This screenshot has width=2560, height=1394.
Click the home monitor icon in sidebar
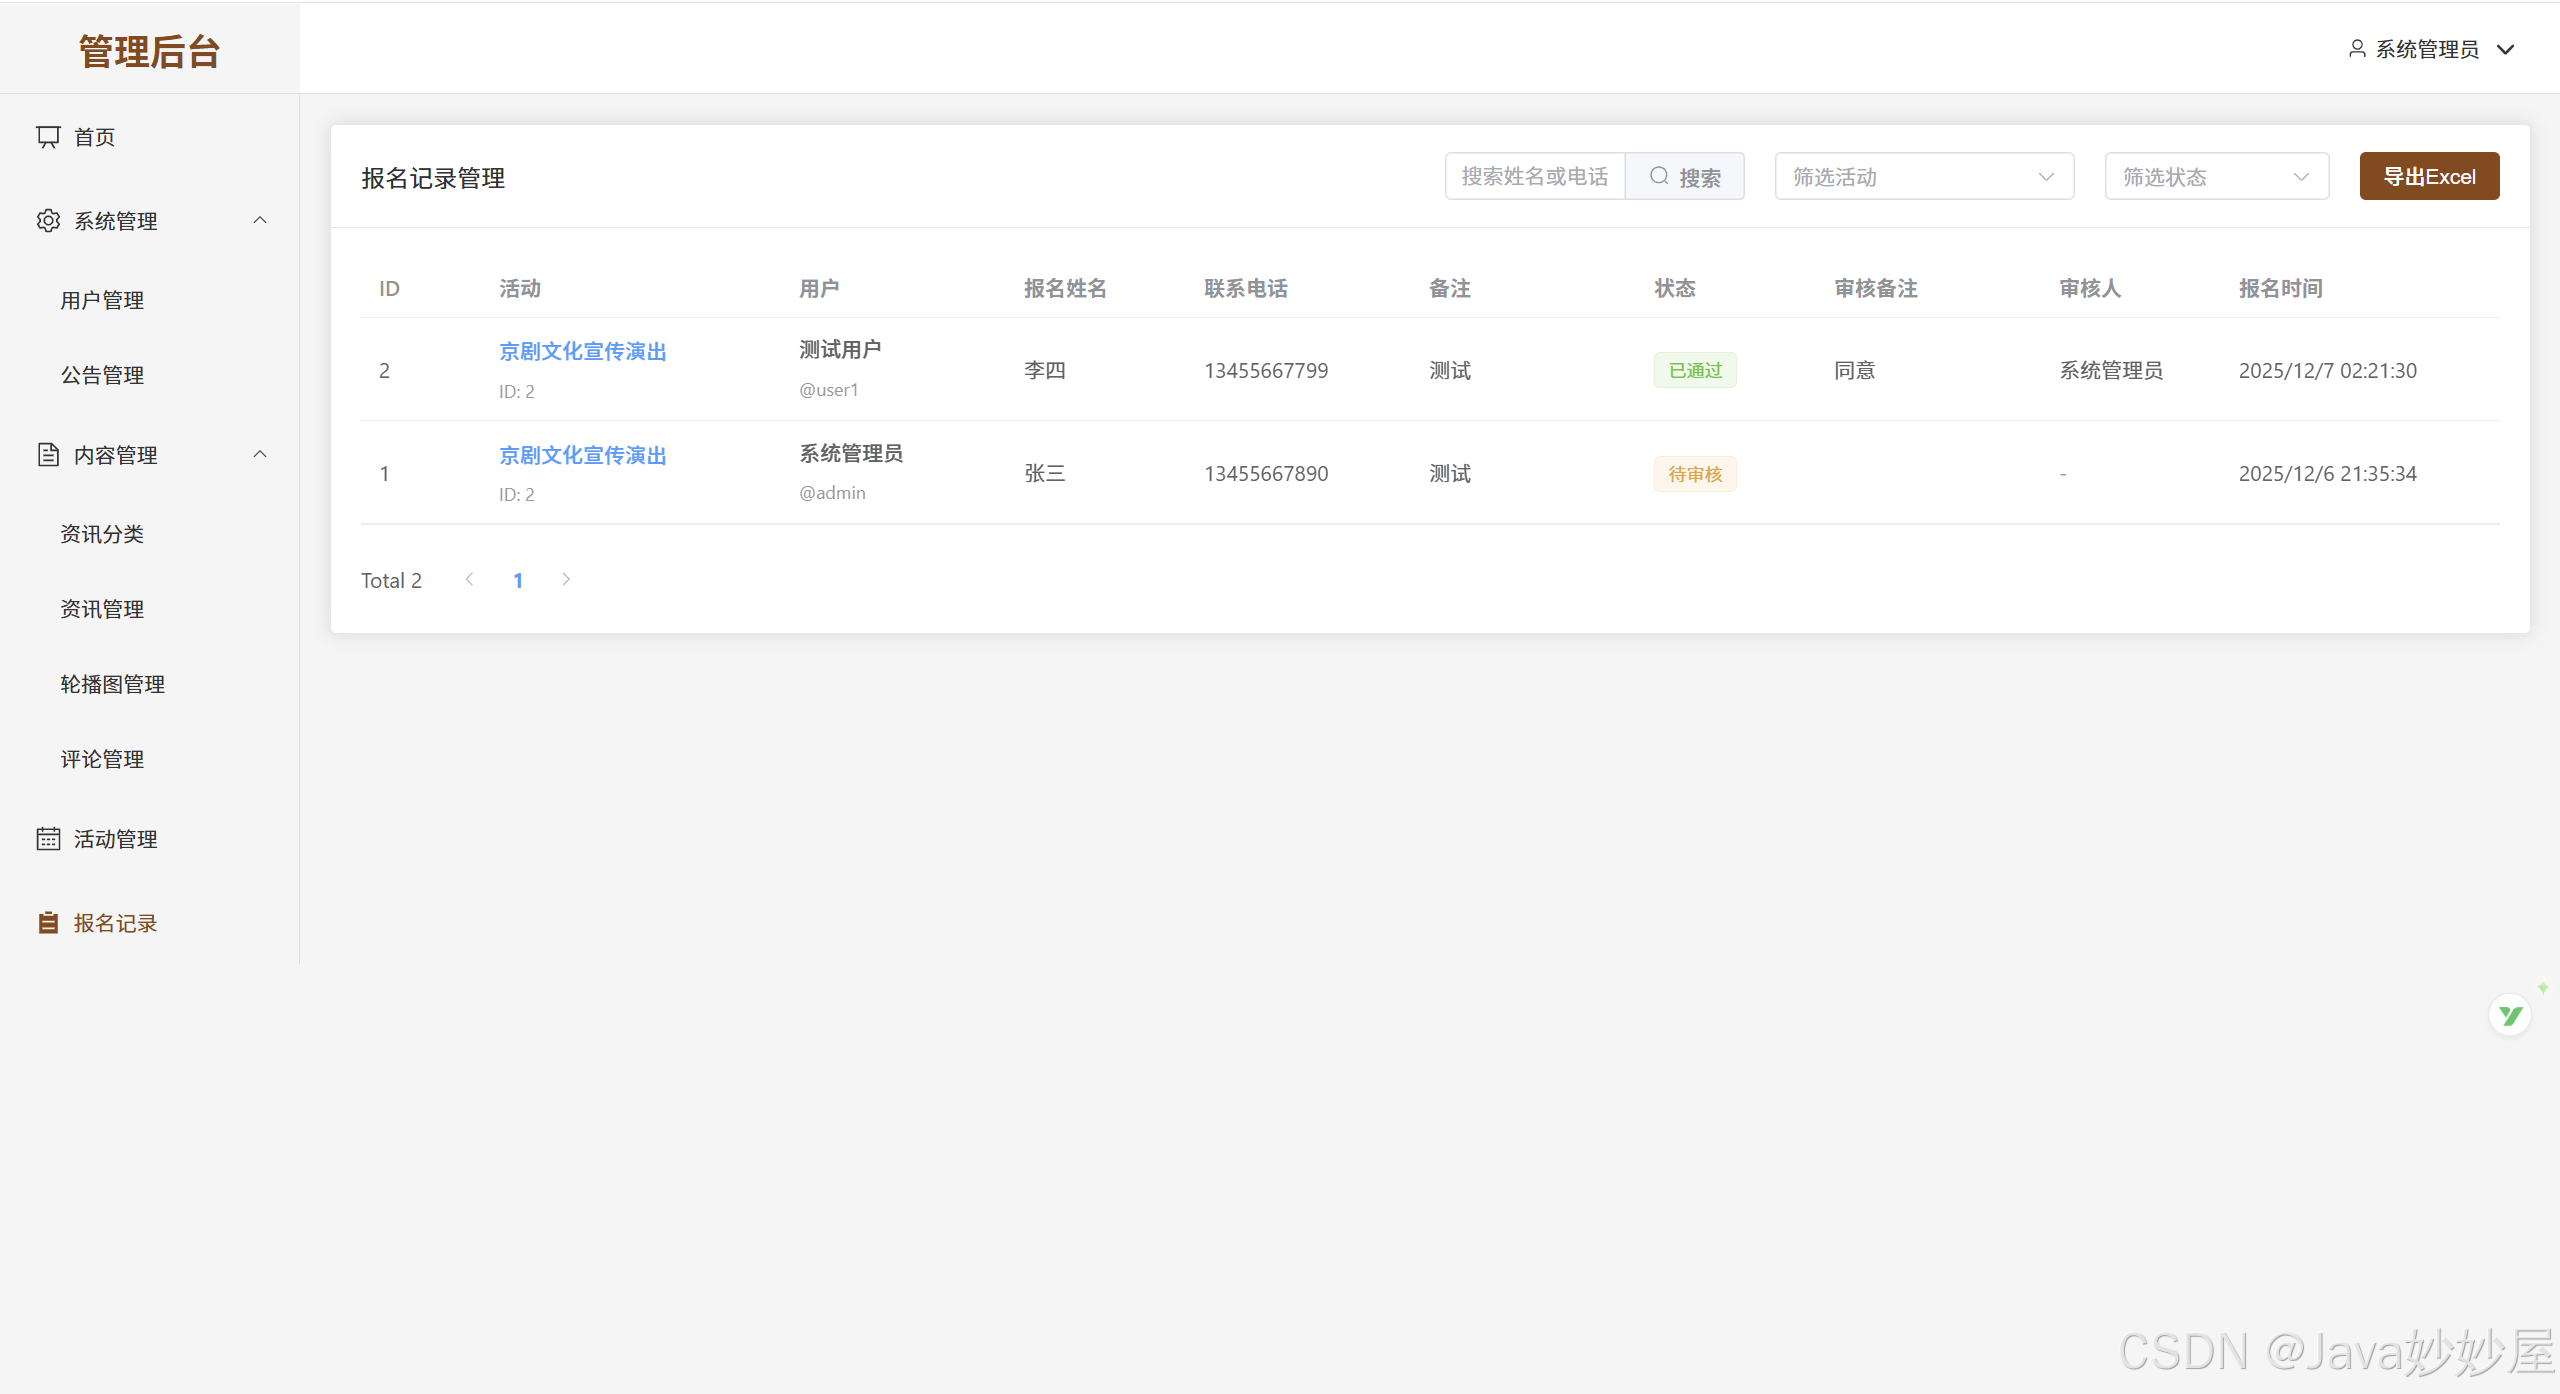[48, 137]
